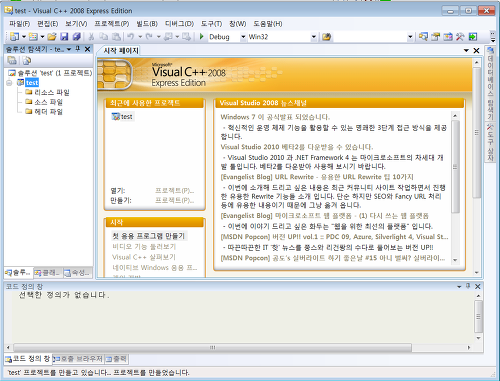Viewport: 500px width, 381px height.
Task: Click Visual C++ 살펴보기 link
Action: click(x=144, y=257)
